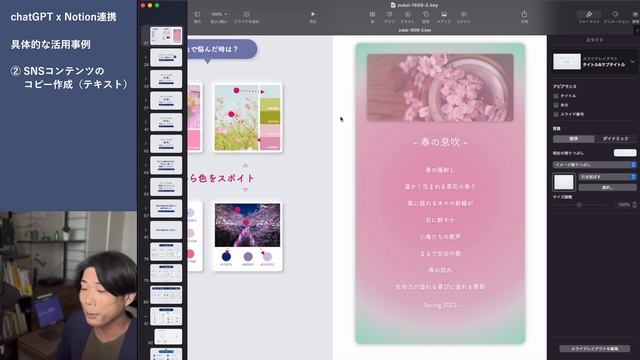Click the Chart (グラフ) toolbar icon
Screen dimensions: 640x360
(389, 14)
